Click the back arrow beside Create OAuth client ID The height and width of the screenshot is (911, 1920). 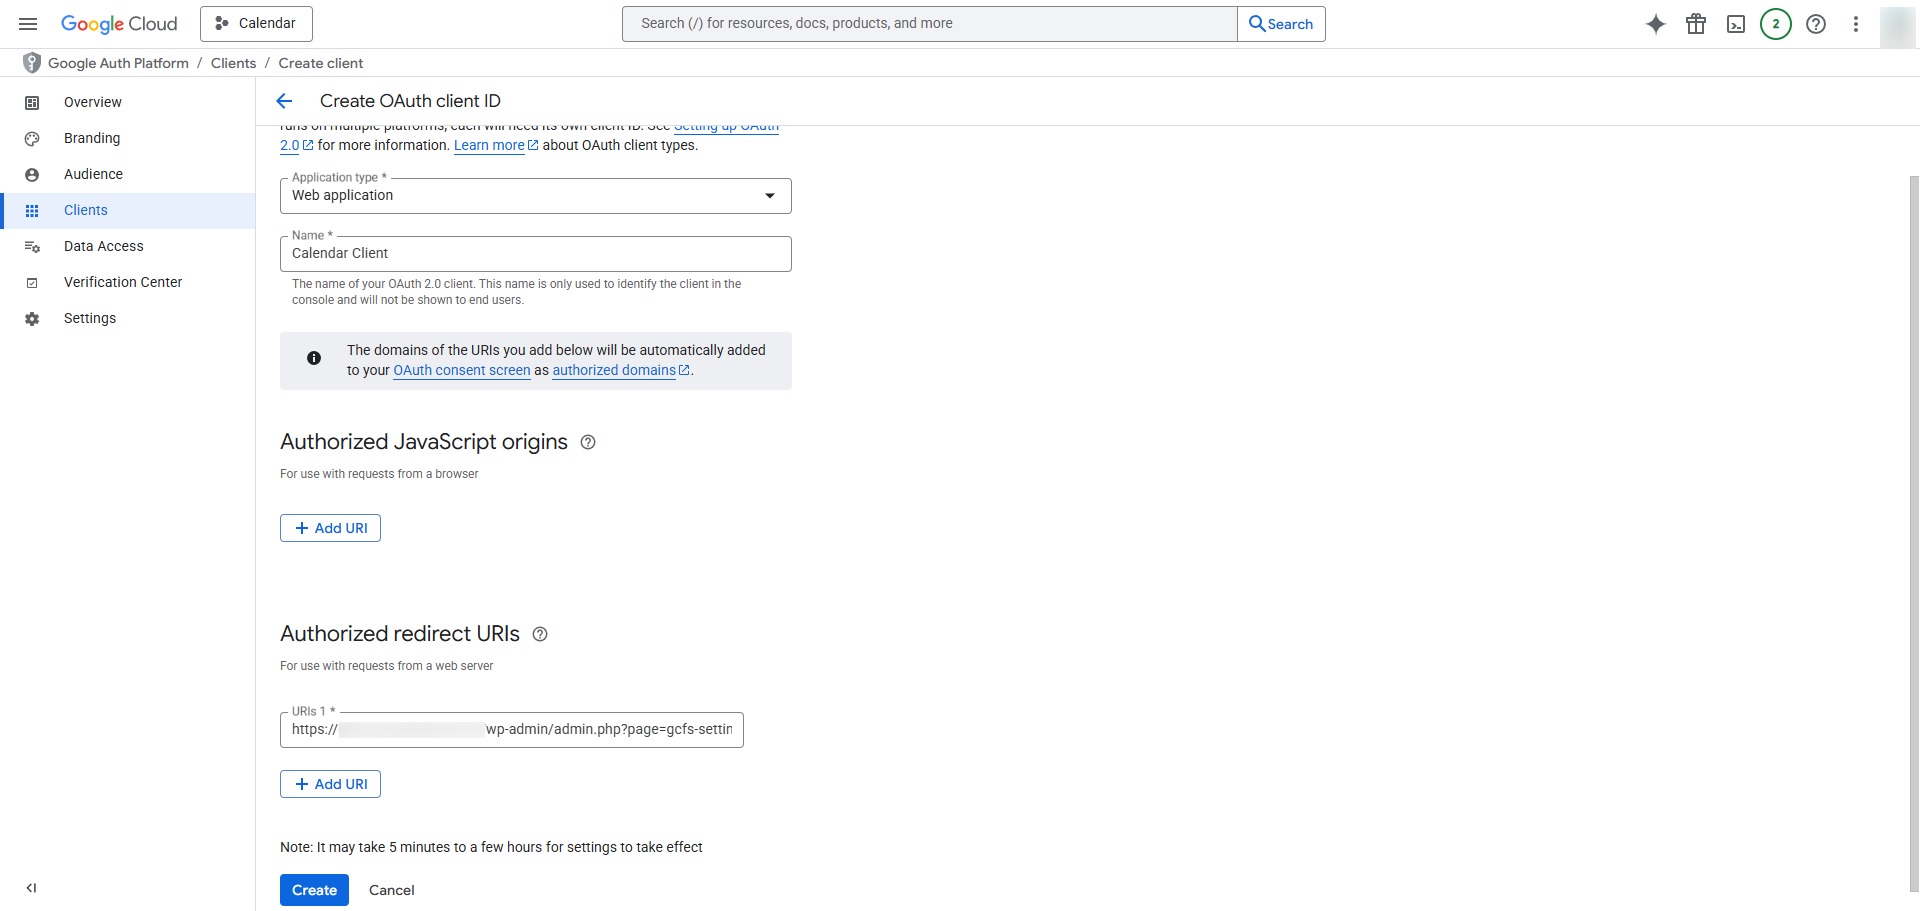pyautogui.click(x=284, y=101)
